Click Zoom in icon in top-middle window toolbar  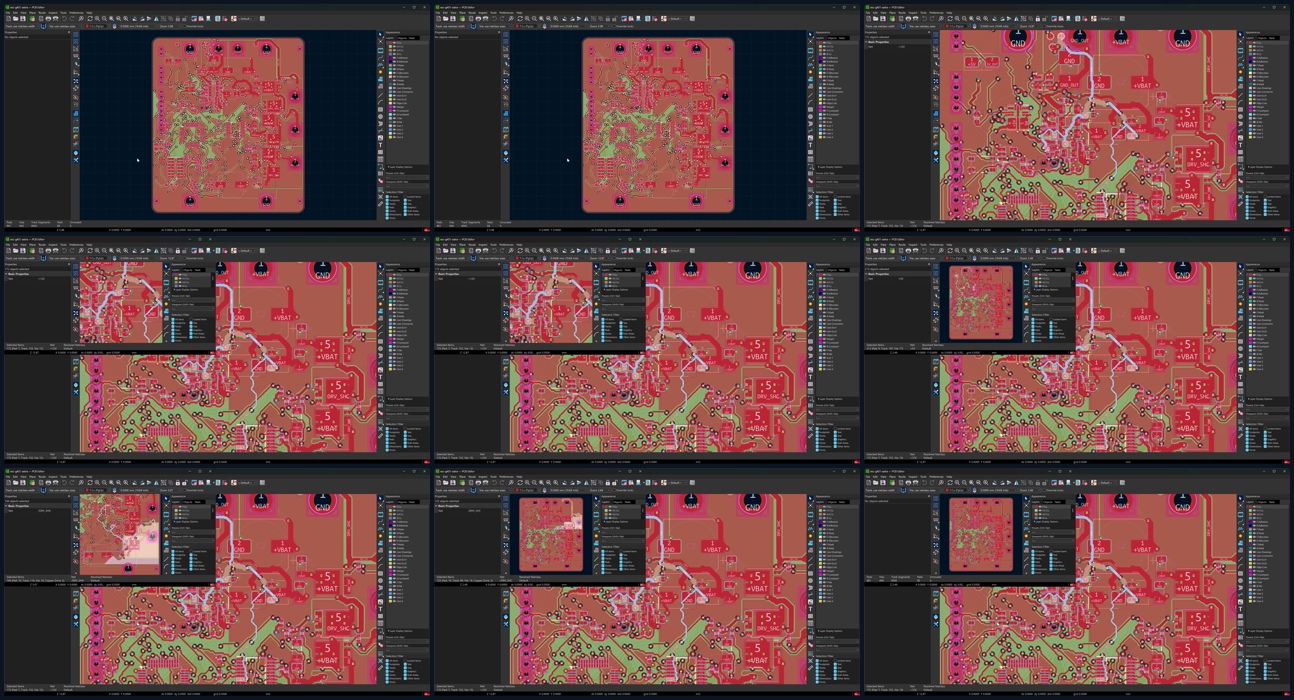(x=527, y=18)
